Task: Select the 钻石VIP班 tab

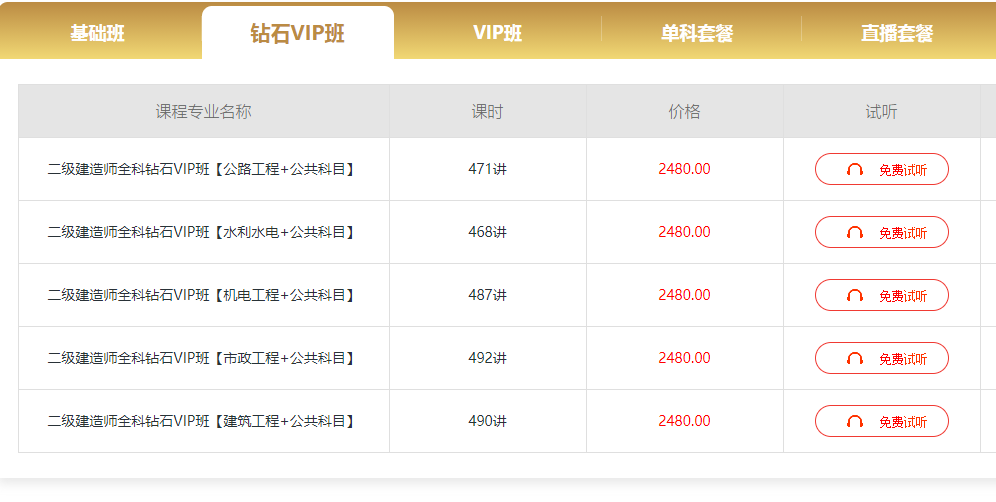Action: (x=298, y=33)
